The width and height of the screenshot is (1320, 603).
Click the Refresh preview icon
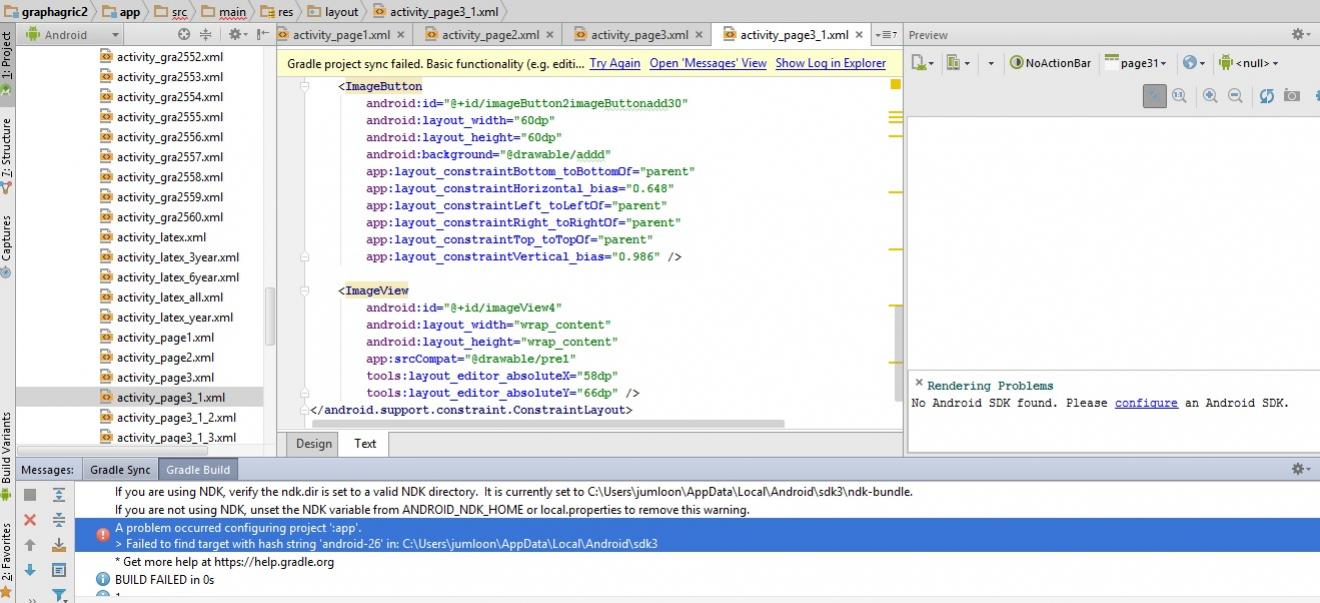(1266, 95)
